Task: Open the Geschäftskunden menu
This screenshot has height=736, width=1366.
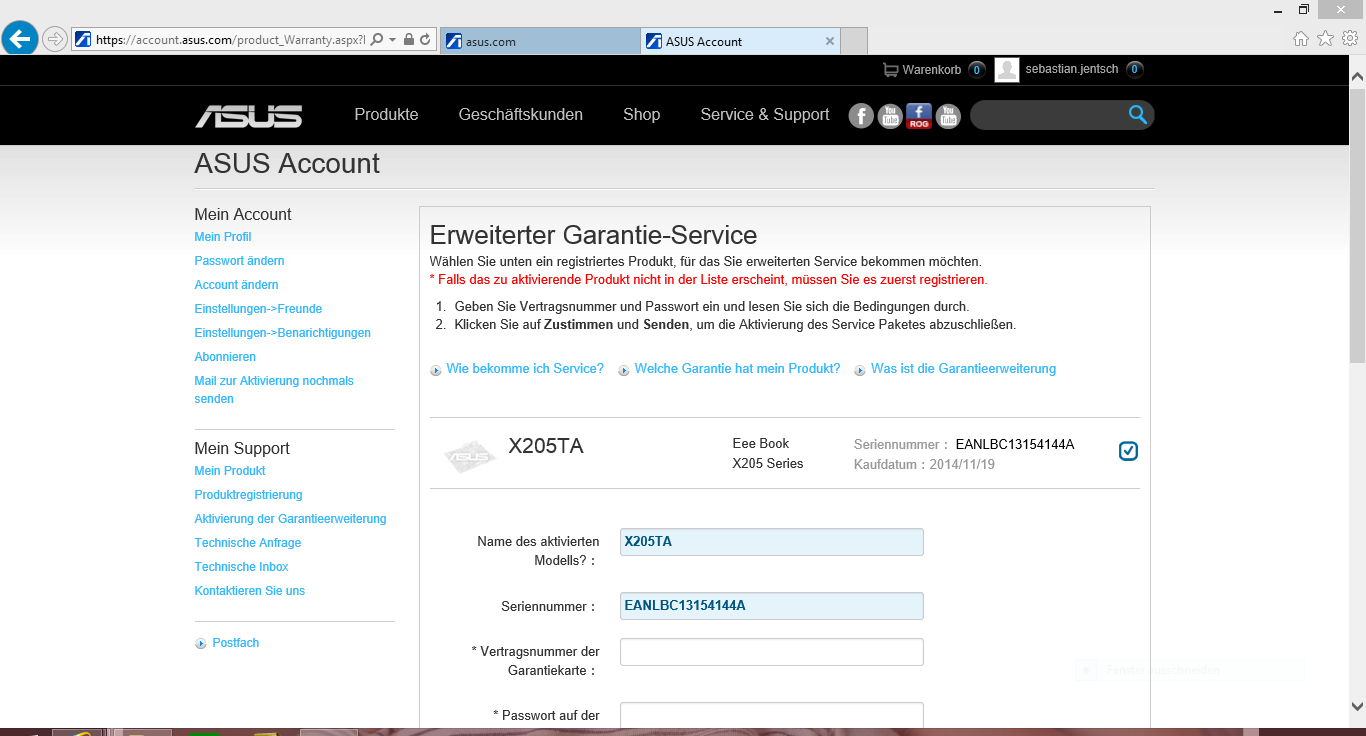Action: coord(521,115)
